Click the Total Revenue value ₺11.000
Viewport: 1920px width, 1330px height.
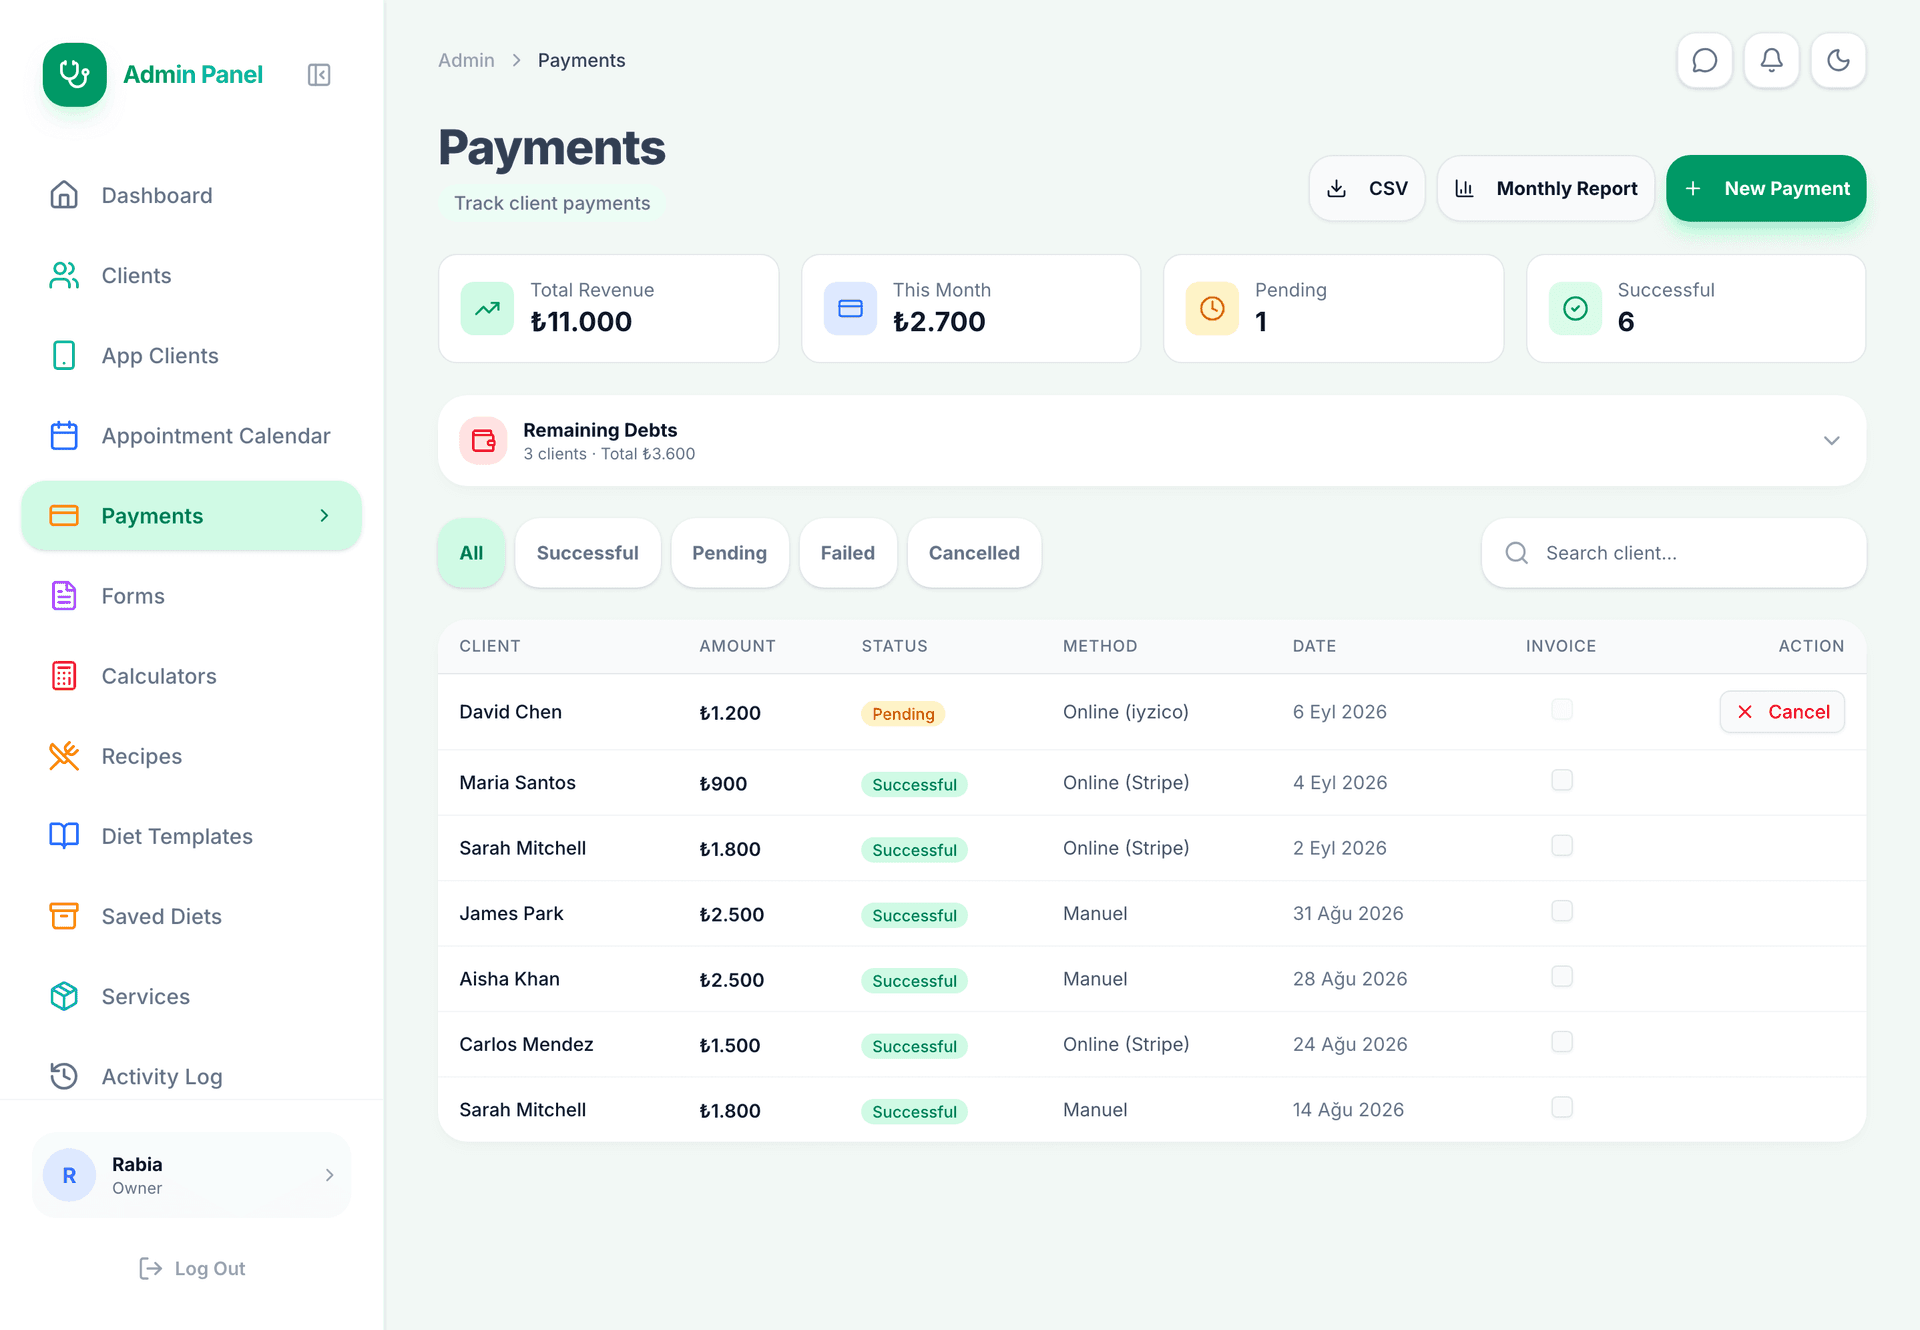tap(581, 321)
